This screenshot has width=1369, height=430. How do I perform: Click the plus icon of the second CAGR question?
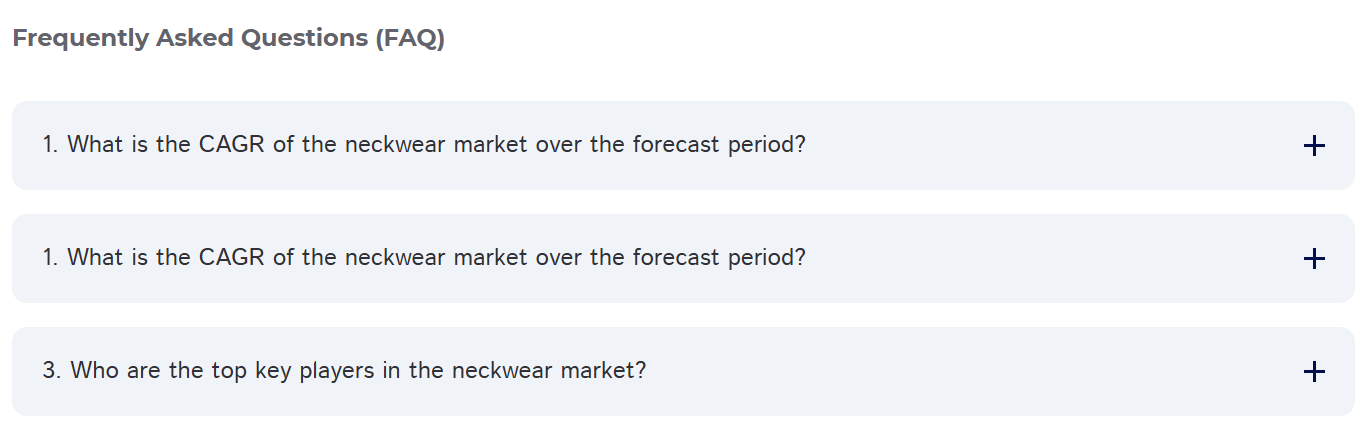click(1314, 259)
